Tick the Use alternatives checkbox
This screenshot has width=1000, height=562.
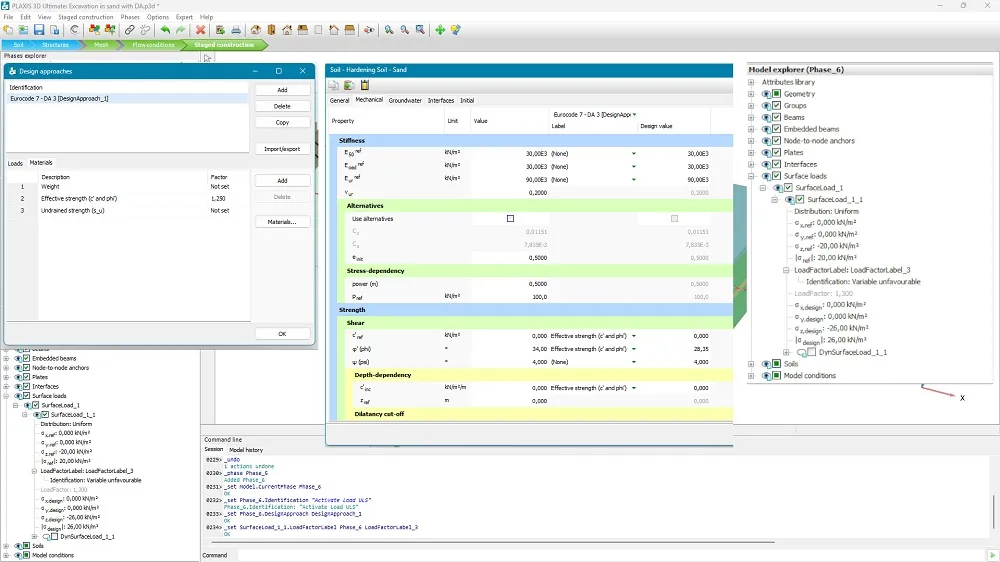(510, 219)
